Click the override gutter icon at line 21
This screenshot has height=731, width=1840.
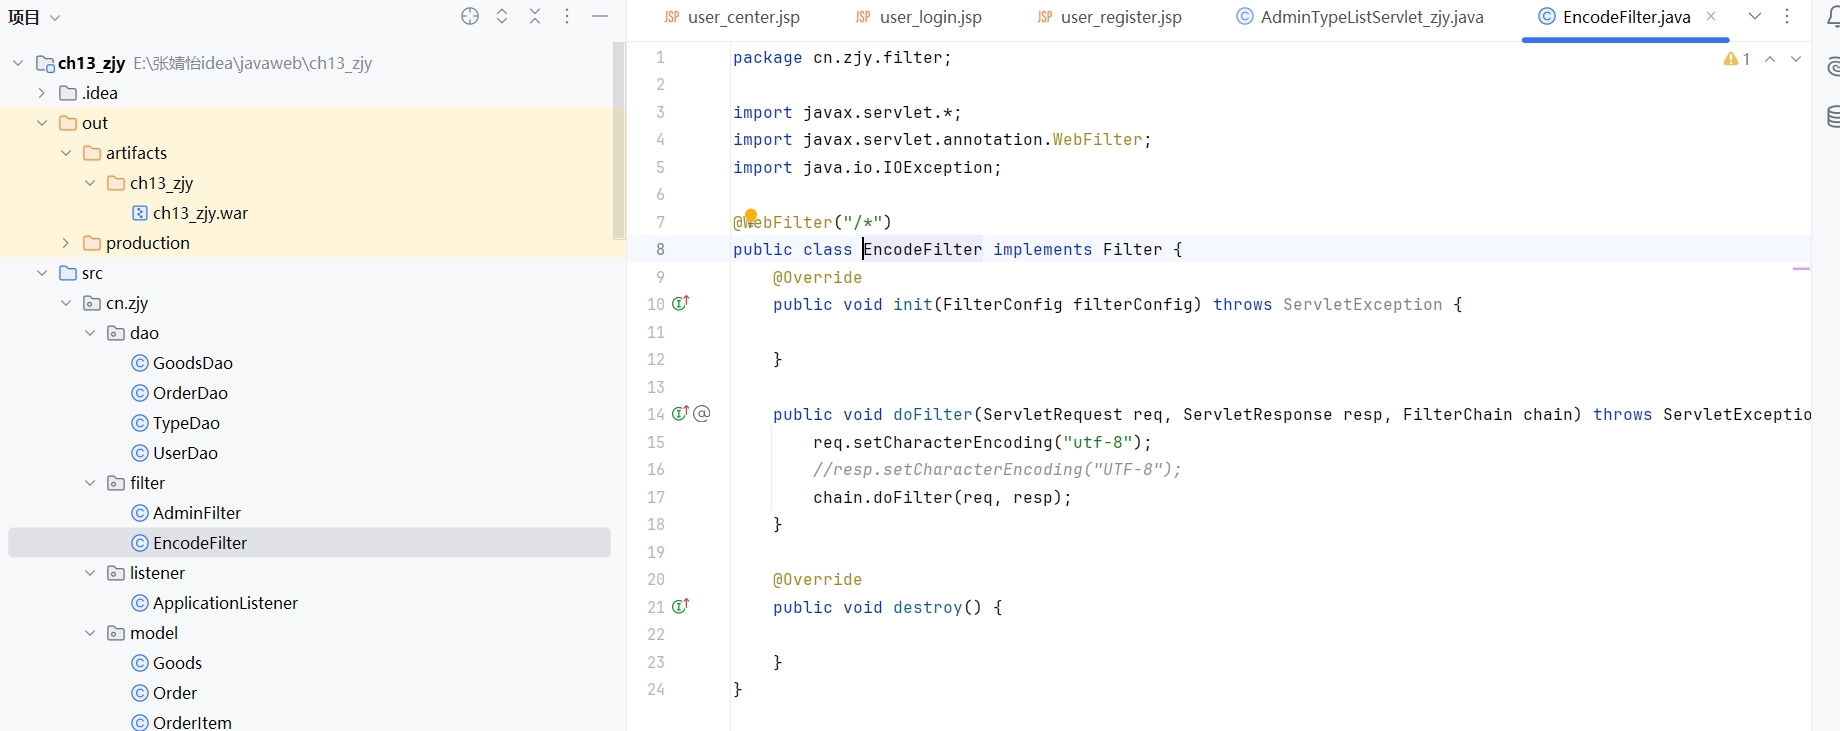[x=680, y=606]
